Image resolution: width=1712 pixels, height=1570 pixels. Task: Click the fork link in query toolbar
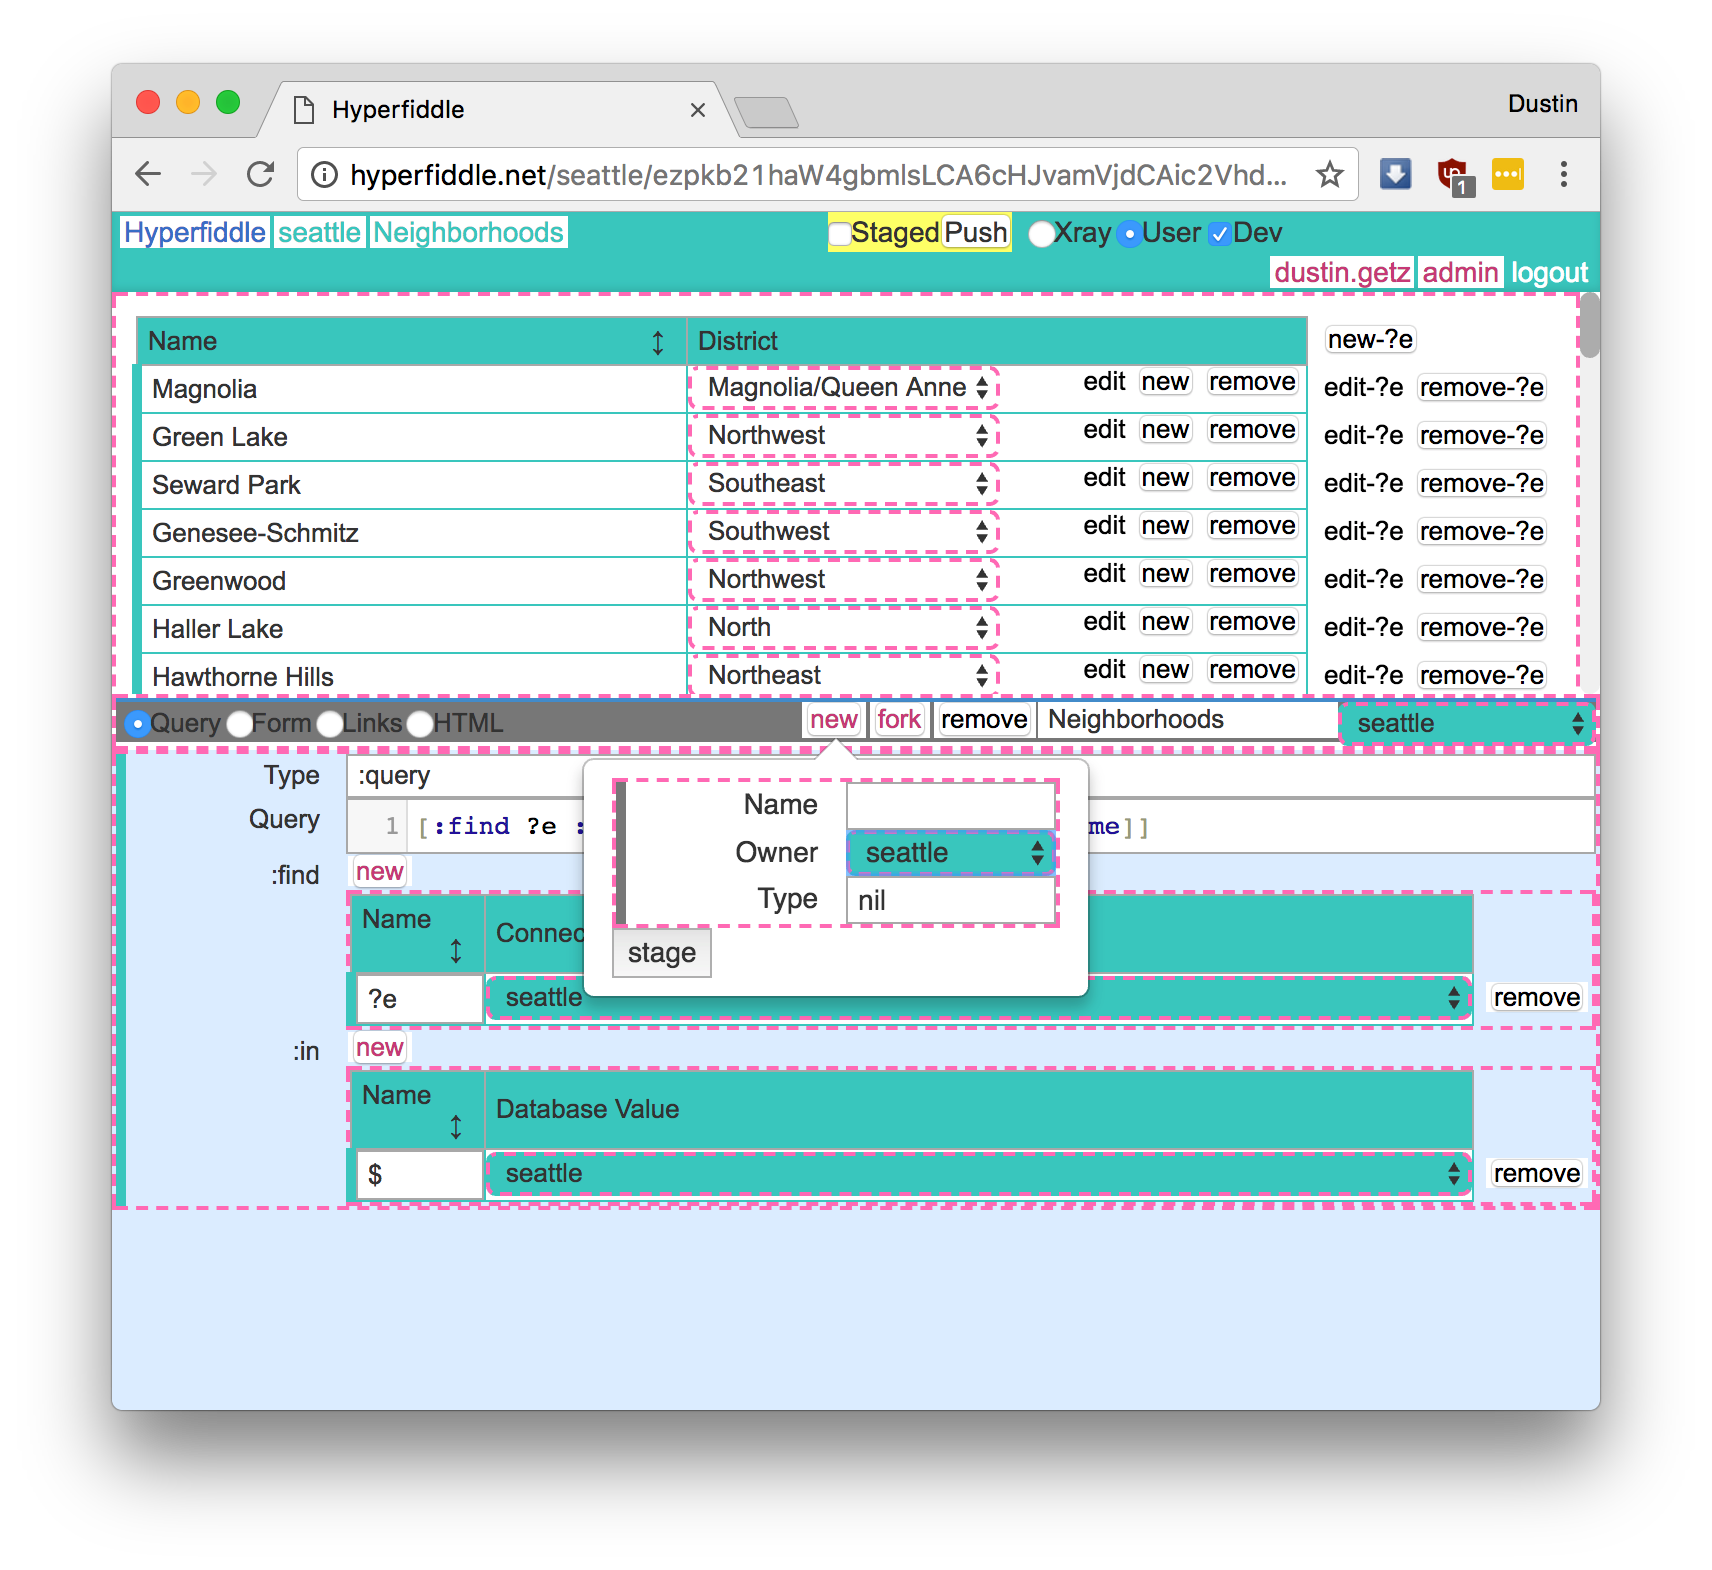click(898, 719)
